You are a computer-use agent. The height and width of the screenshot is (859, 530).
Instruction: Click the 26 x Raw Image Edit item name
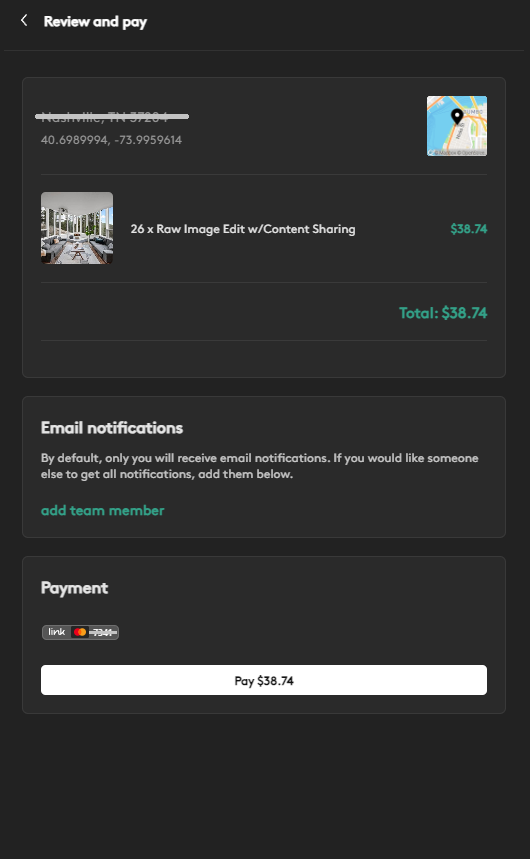point(243,229)
